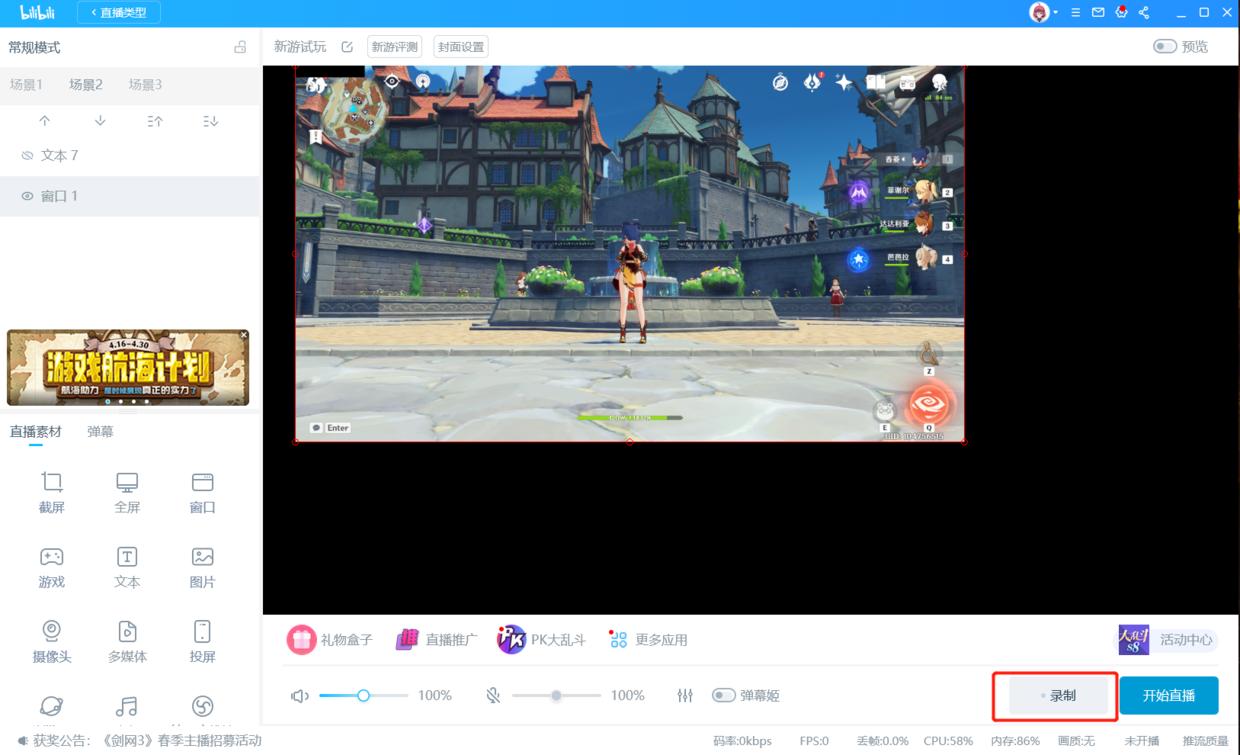
Task: Add a 投屏 phone casting source
Action: (x=202, y=643)
